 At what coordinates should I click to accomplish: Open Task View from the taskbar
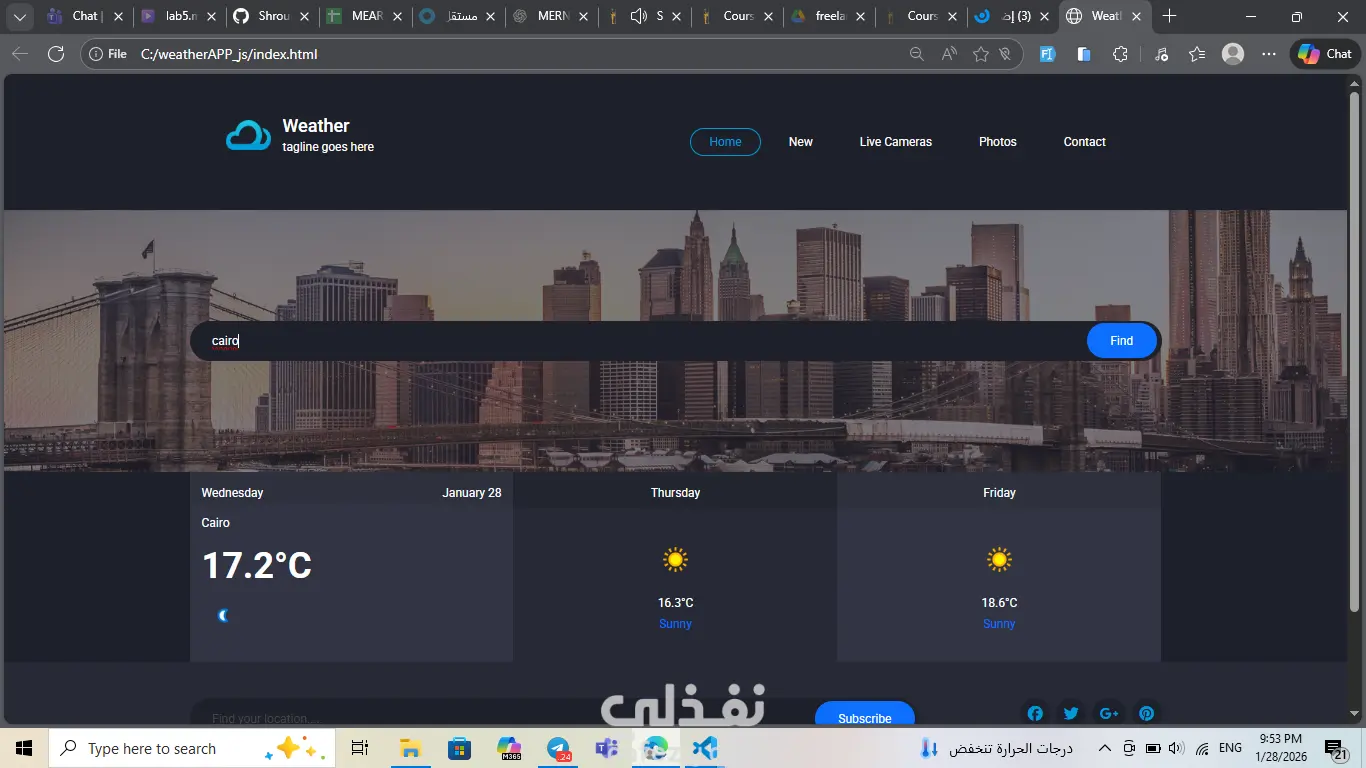coord(360,748)
